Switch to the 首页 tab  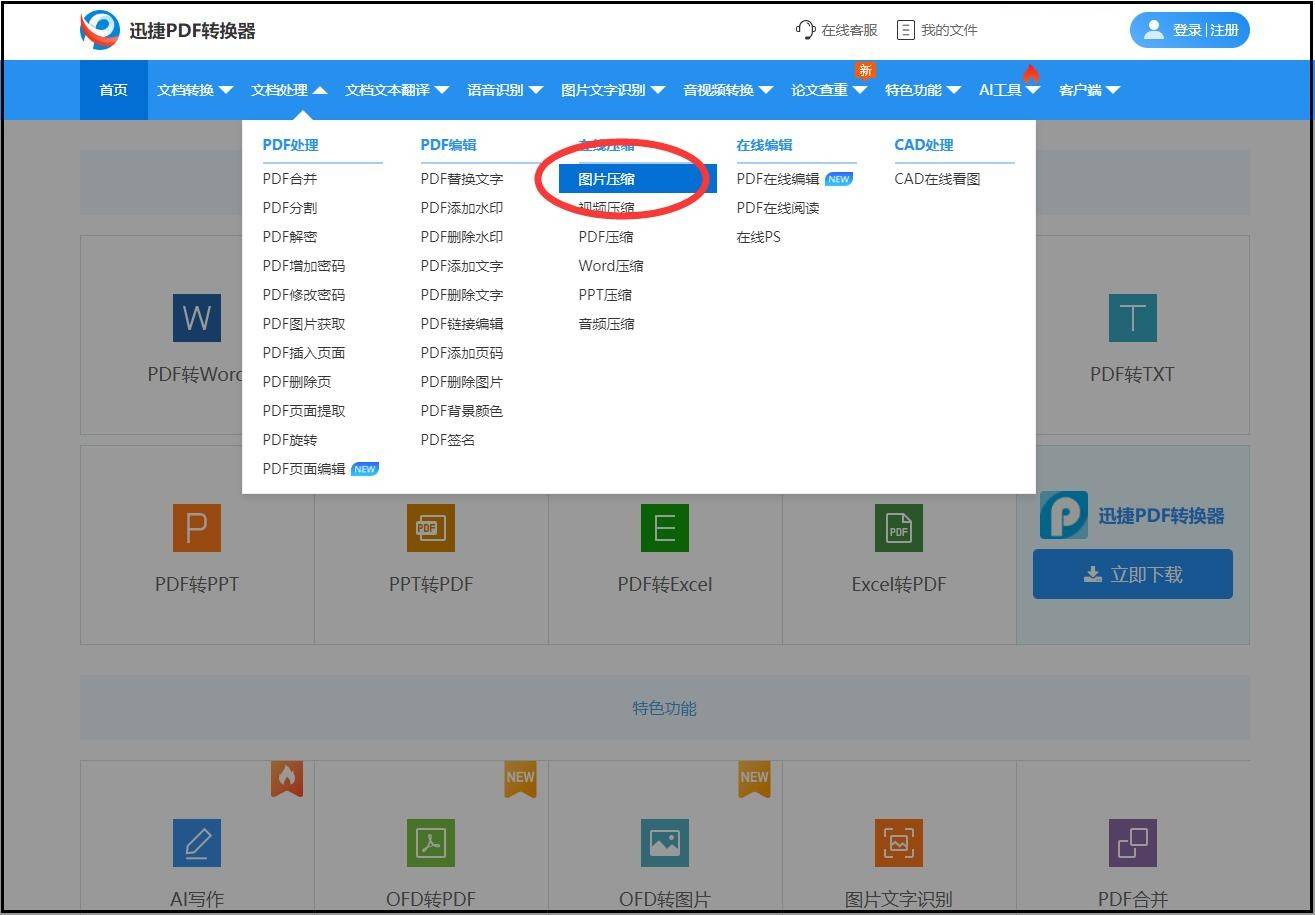pos(113,89)
